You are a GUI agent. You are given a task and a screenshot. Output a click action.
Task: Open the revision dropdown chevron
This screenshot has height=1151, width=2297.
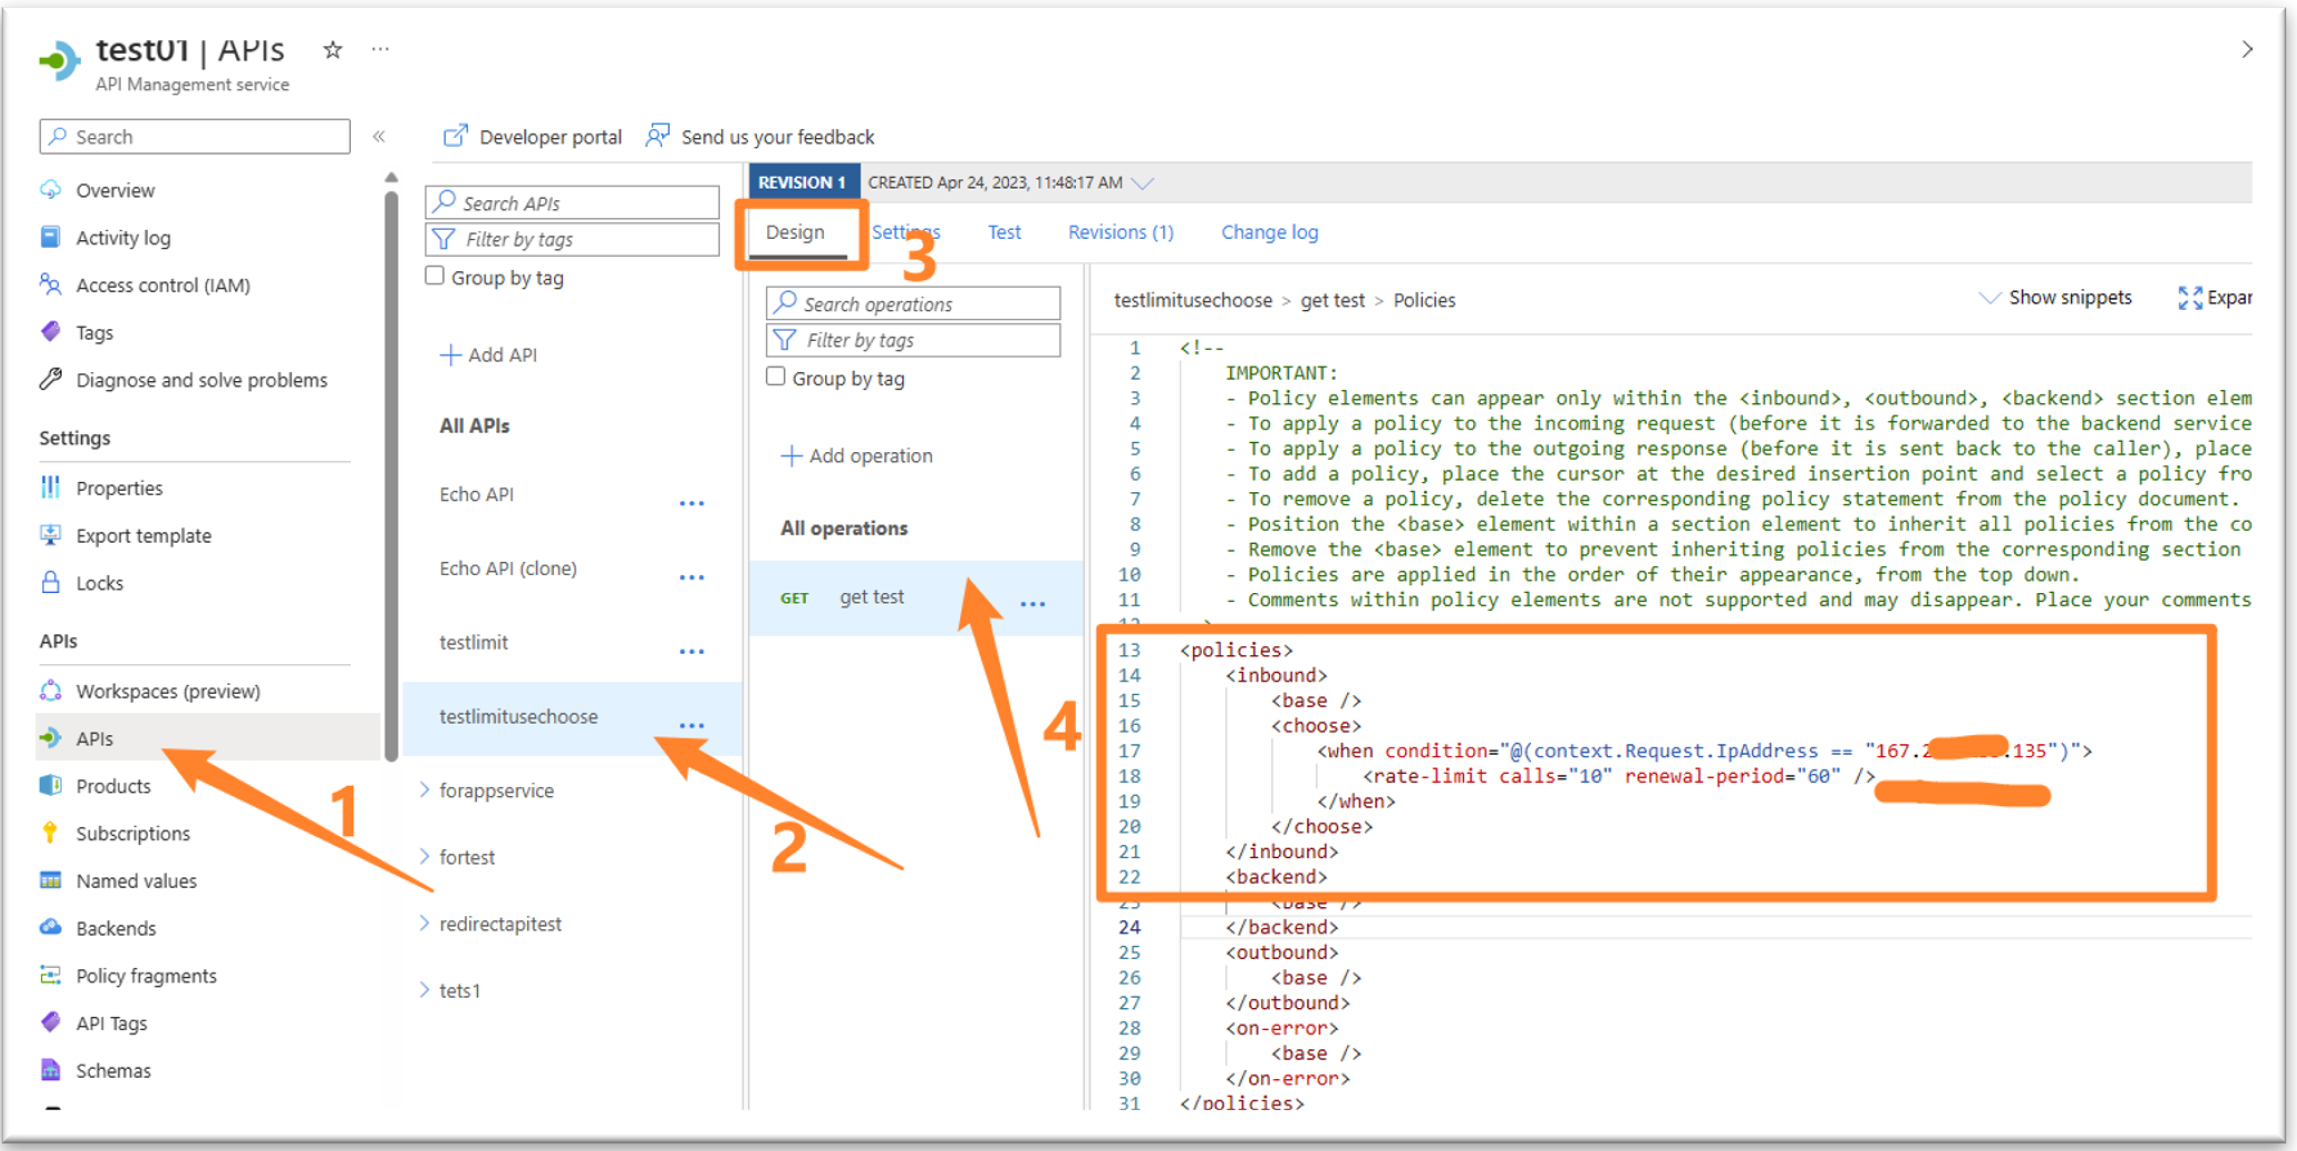pos(1143,183)
